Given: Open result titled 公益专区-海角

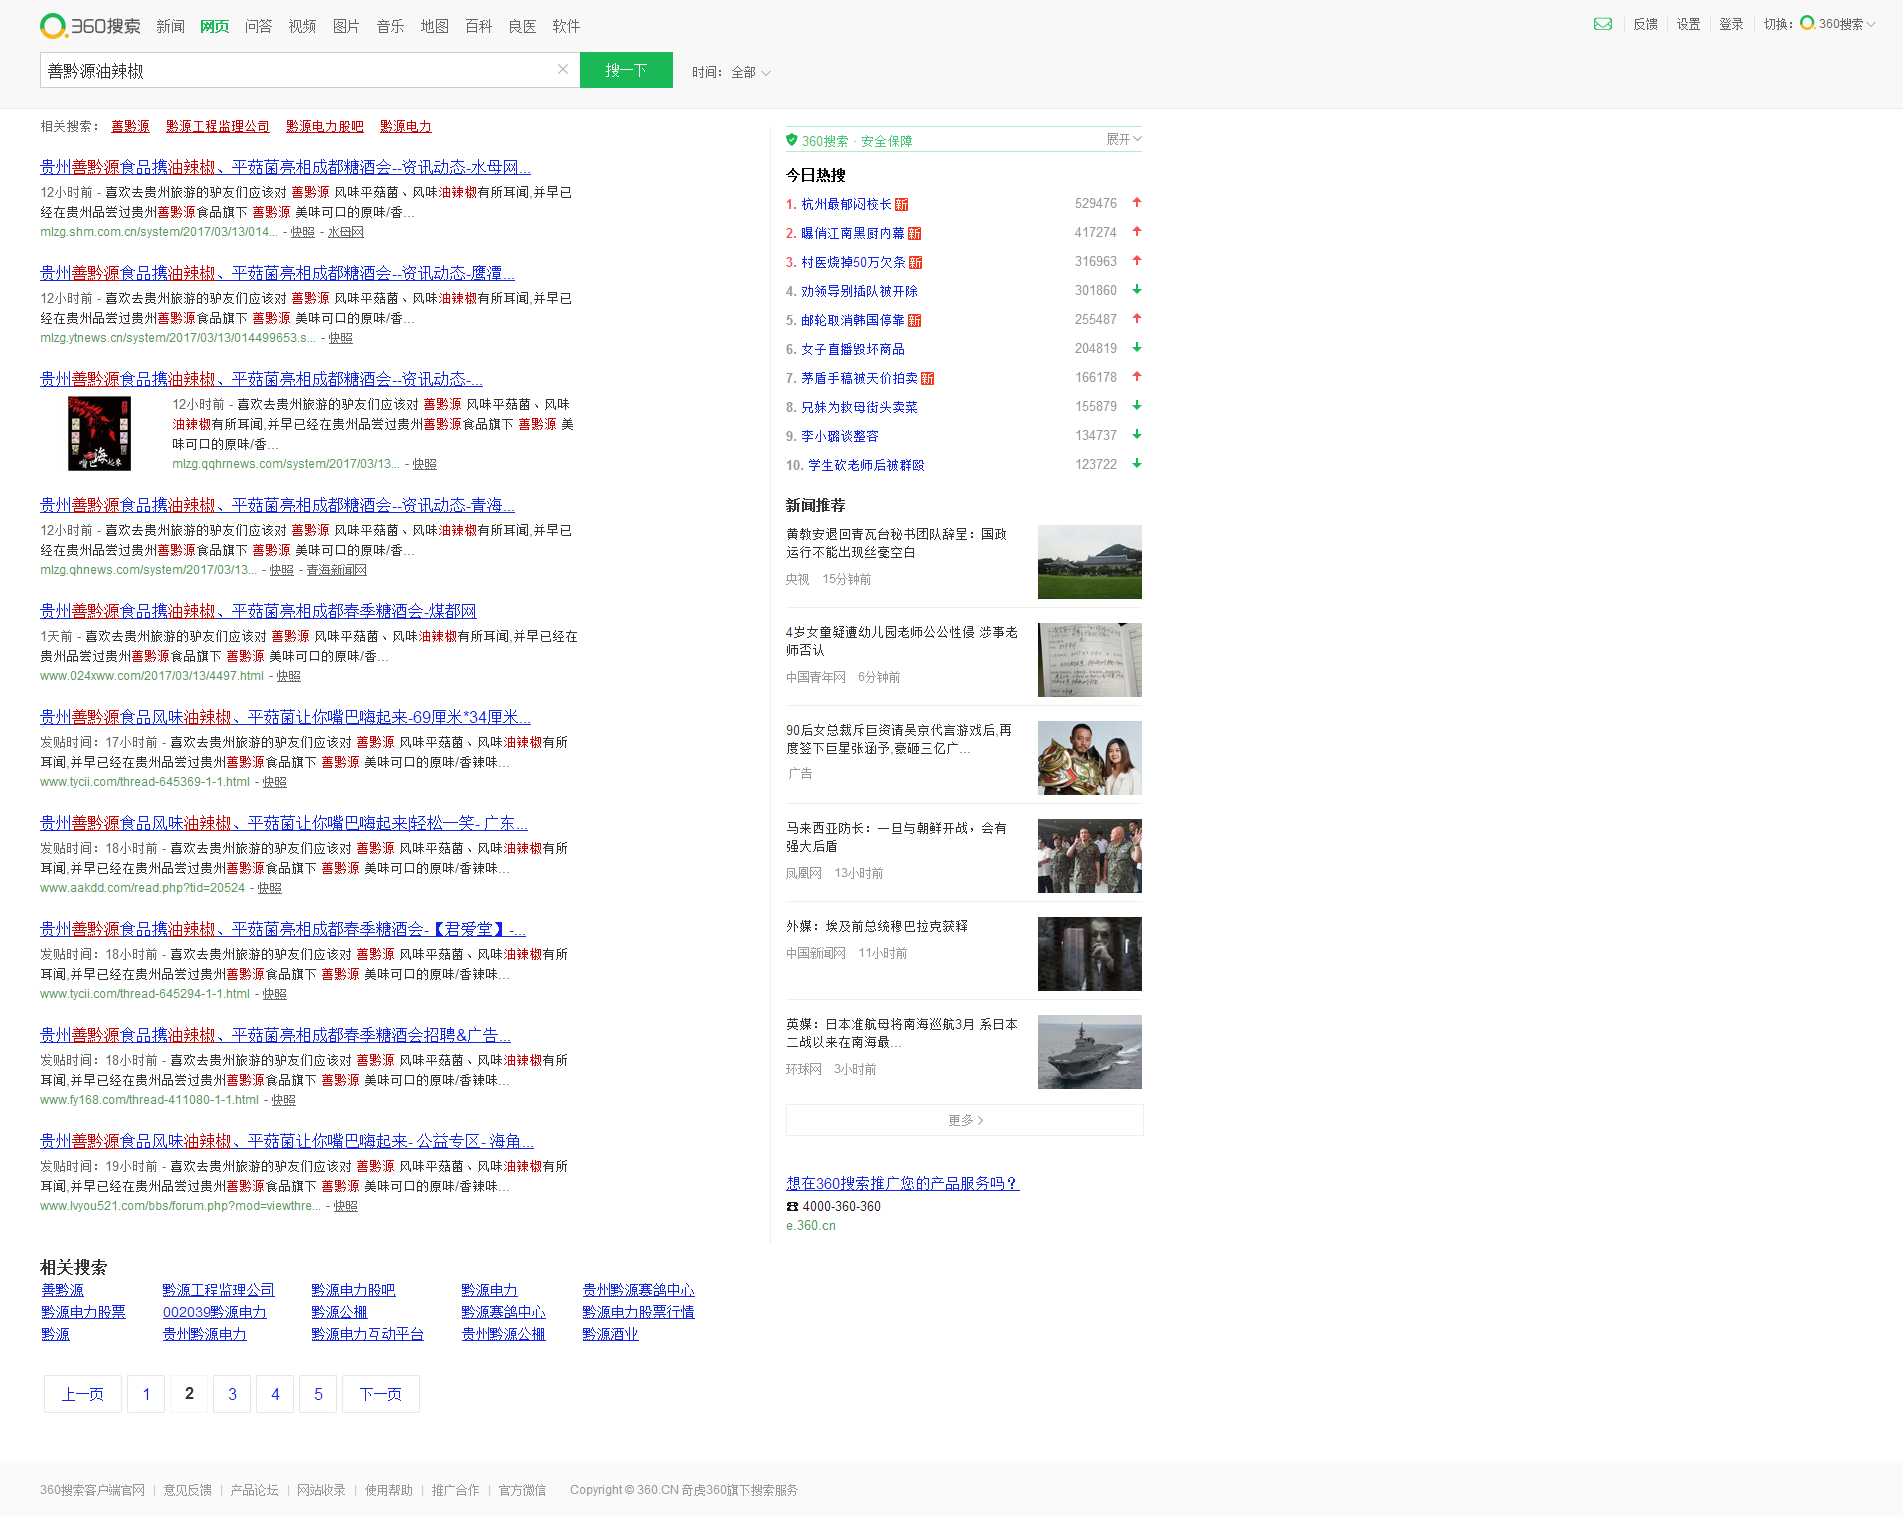Looking at the screenshot, I should 286,1141.
